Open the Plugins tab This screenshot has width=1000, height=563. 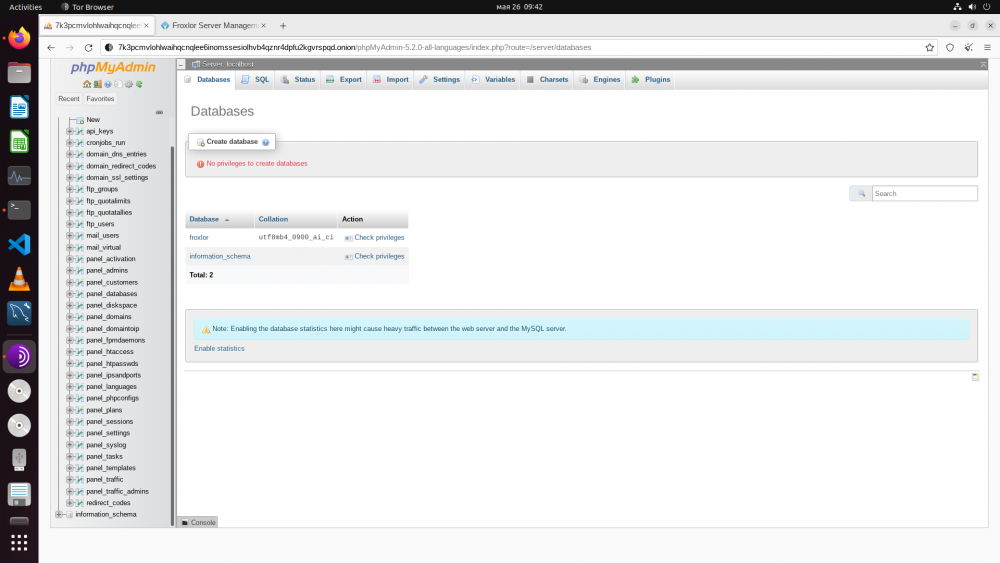651,80
